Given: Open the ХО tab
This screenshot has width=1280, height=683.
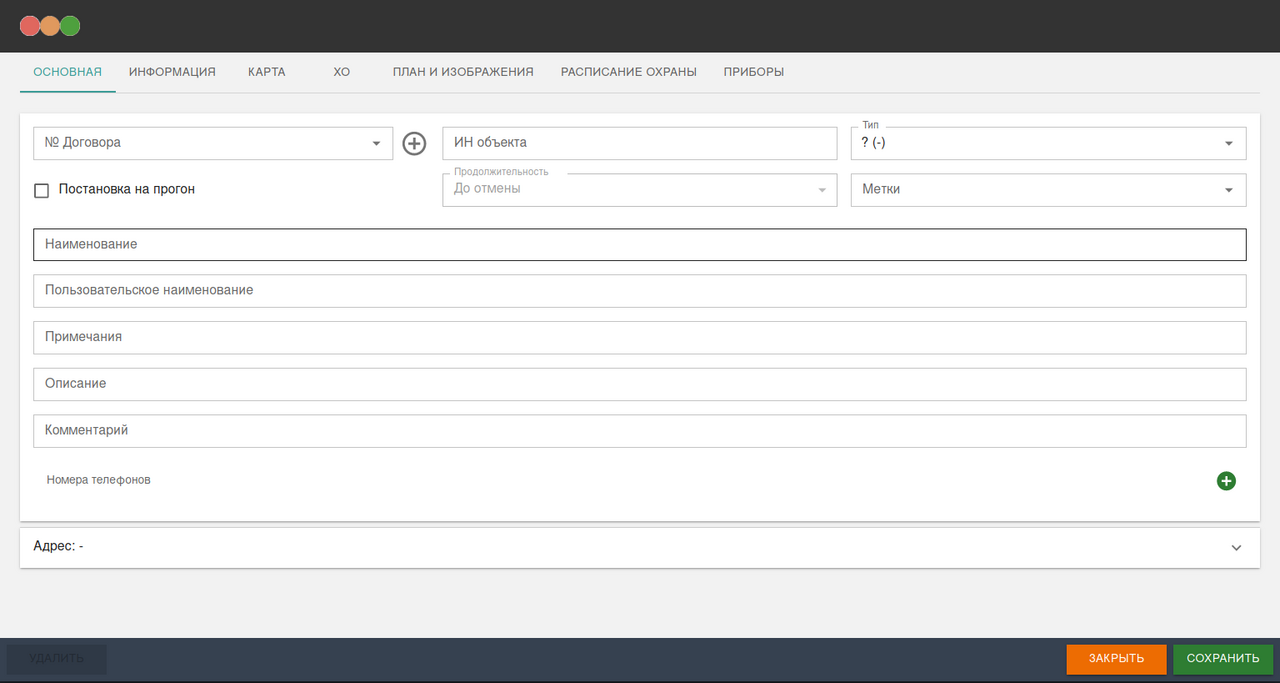Looking at the screenshot, I should pyautogui.click(x=341, y=72).
